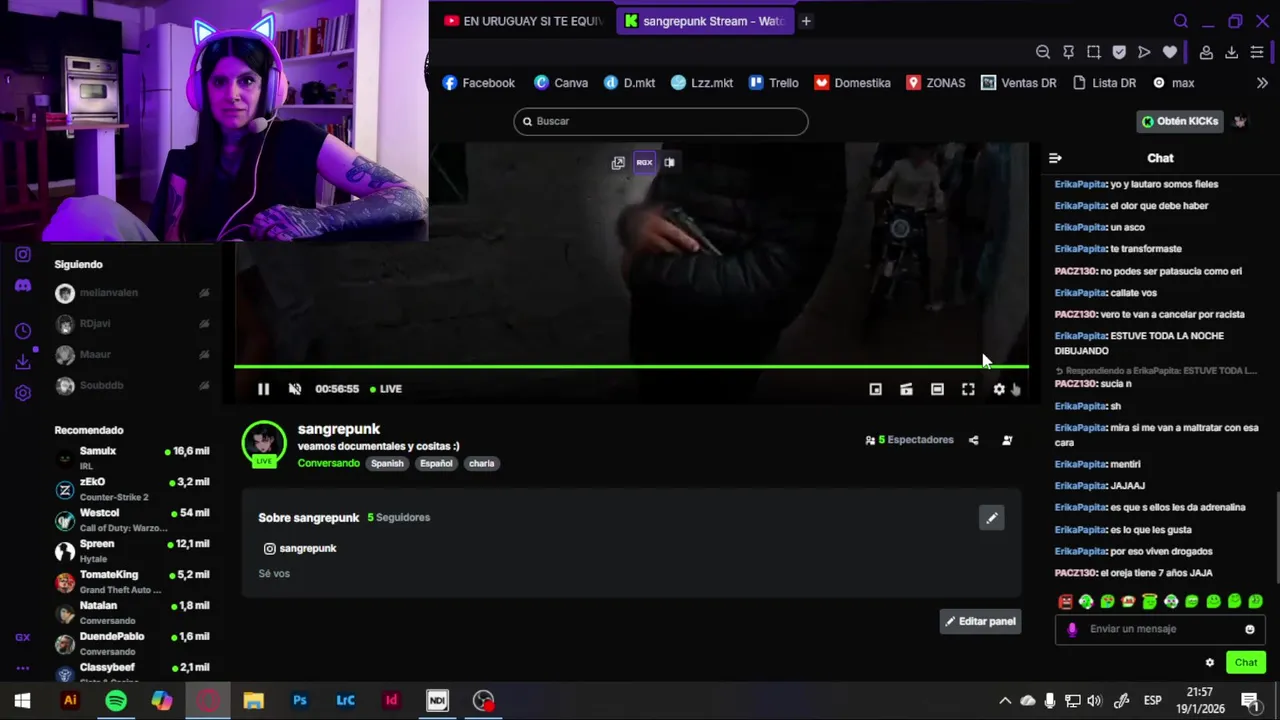Image resolution: width=1280 pixels, height=720 pixels.
Task: Open sangrepunk Instagram link in panel
Action: pos(300,548)
